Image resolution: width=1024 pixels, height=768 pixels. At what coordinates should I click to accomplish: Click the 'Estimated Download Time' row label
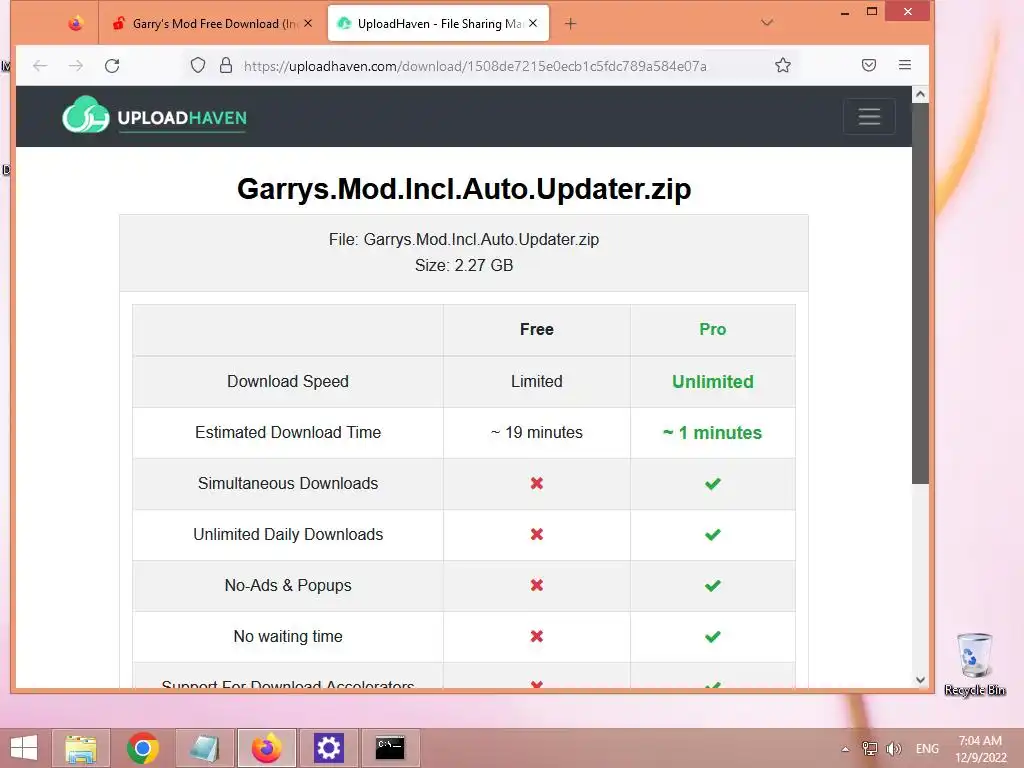pos(288,432)
